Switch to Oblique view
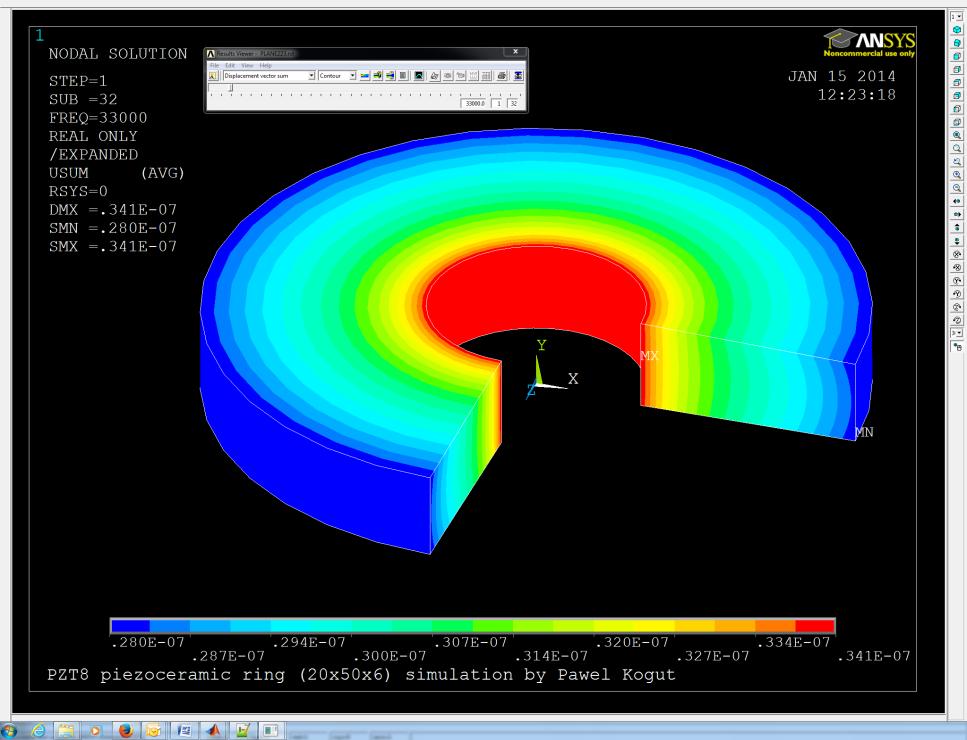Screen dimensions: 967x740 957,43
